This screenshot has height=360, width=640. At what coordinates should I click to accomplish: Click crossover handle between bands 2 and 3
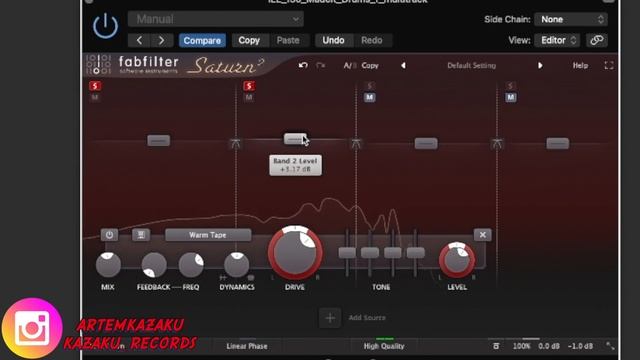pos(356,144)
